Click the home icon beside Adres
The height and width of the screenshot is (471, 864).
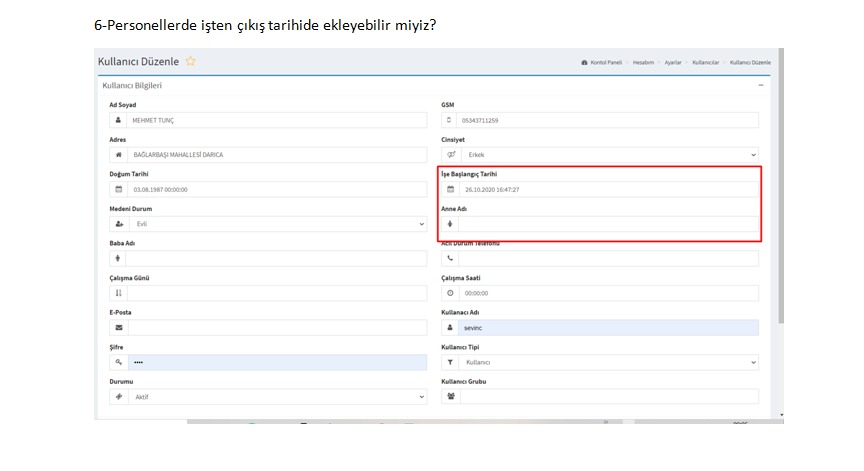[118, 155]
